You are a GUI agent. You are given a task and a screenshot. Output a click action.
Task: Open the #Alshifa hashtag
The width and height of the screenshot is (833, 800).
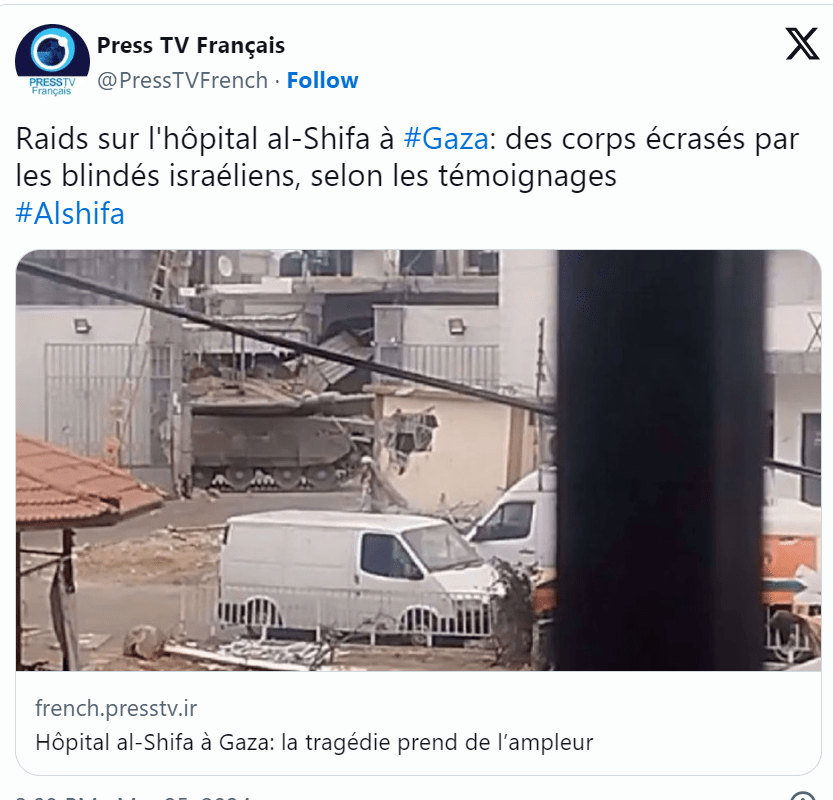point(70,214)
